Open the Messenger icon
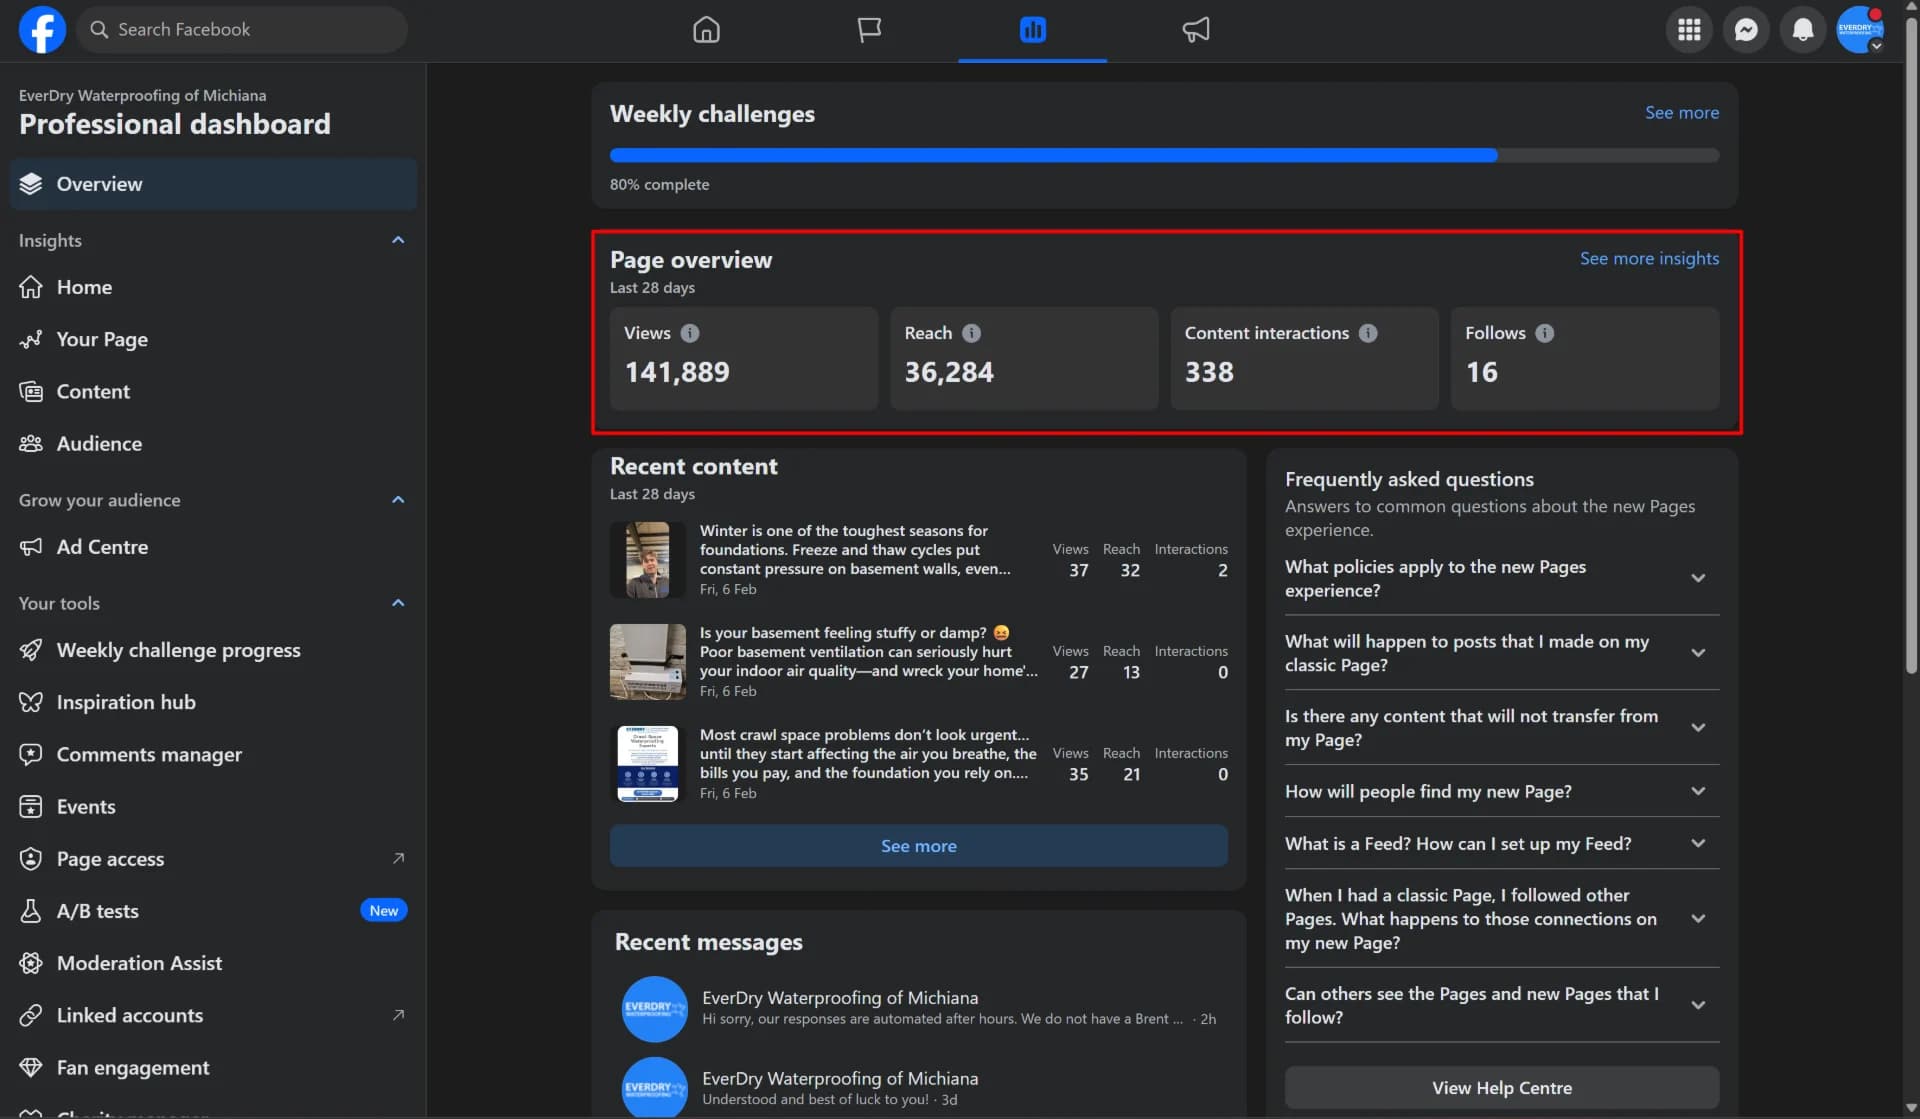Viewport: 1920px width, 1119px height. pos(1746,30)
